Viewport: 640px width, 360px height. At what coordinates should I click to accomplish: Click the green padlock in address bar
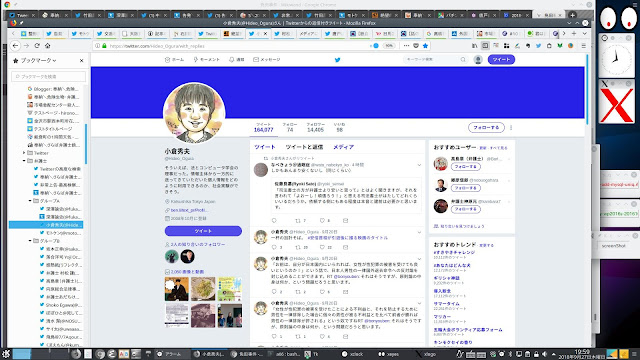pyautogui.click(x=104, y=46)
